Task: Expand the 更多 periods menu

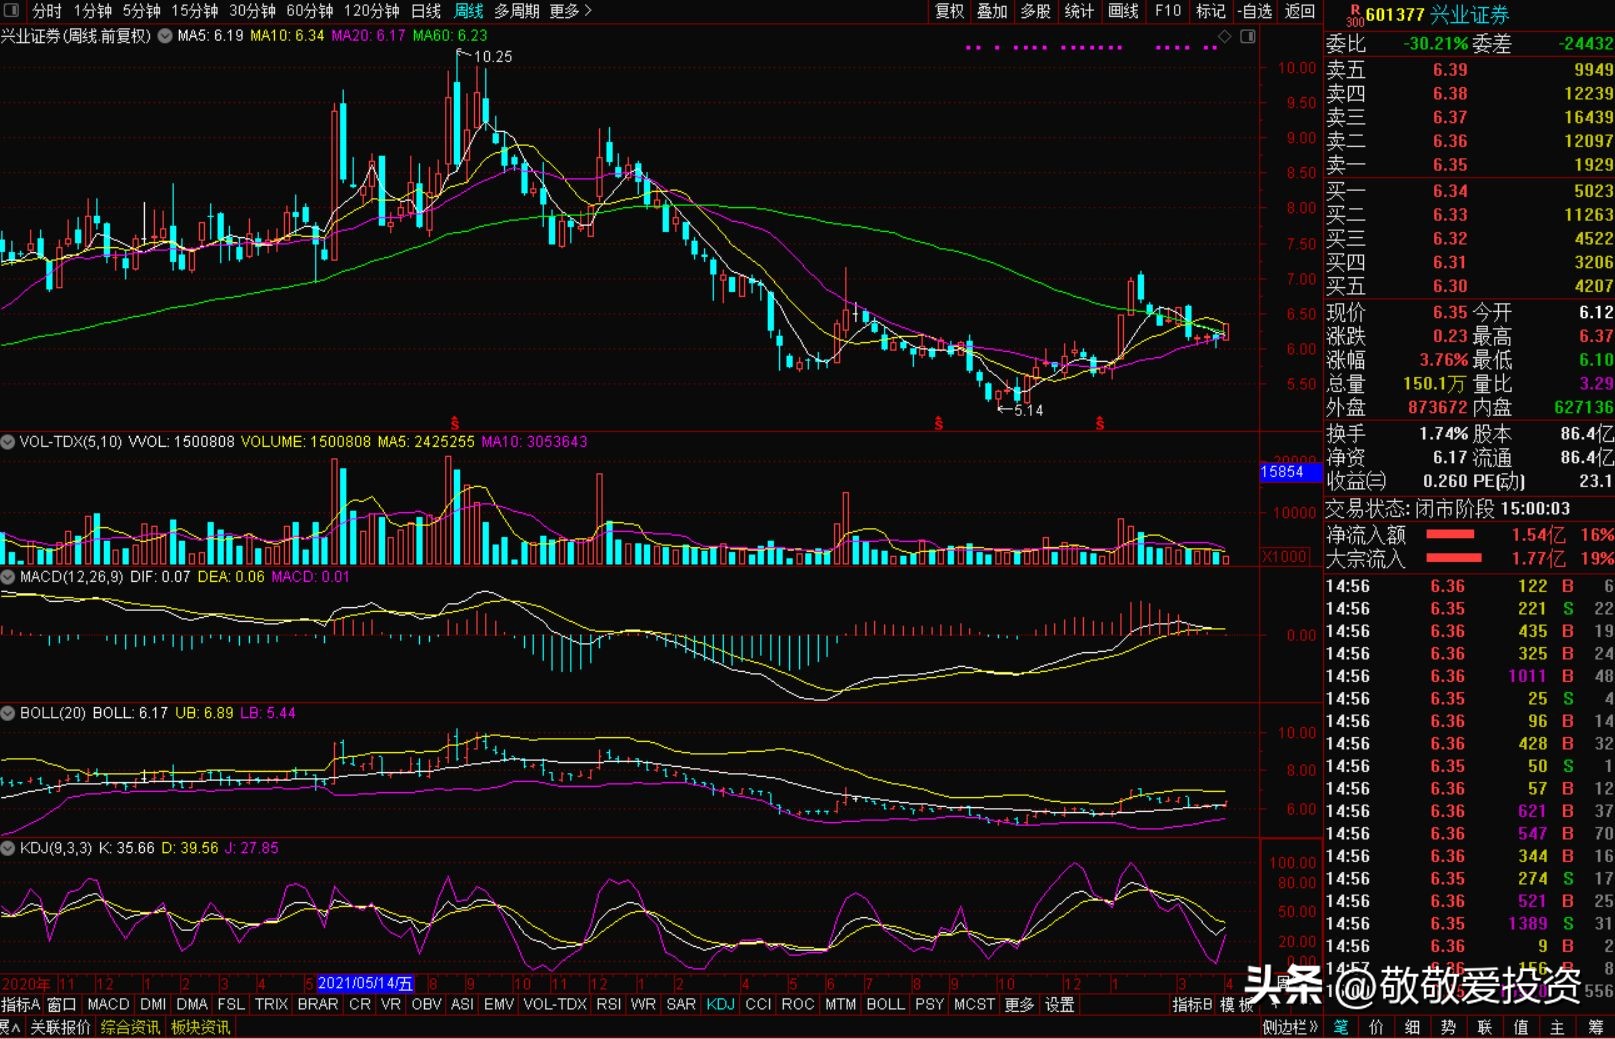Action: click(570, 11)
